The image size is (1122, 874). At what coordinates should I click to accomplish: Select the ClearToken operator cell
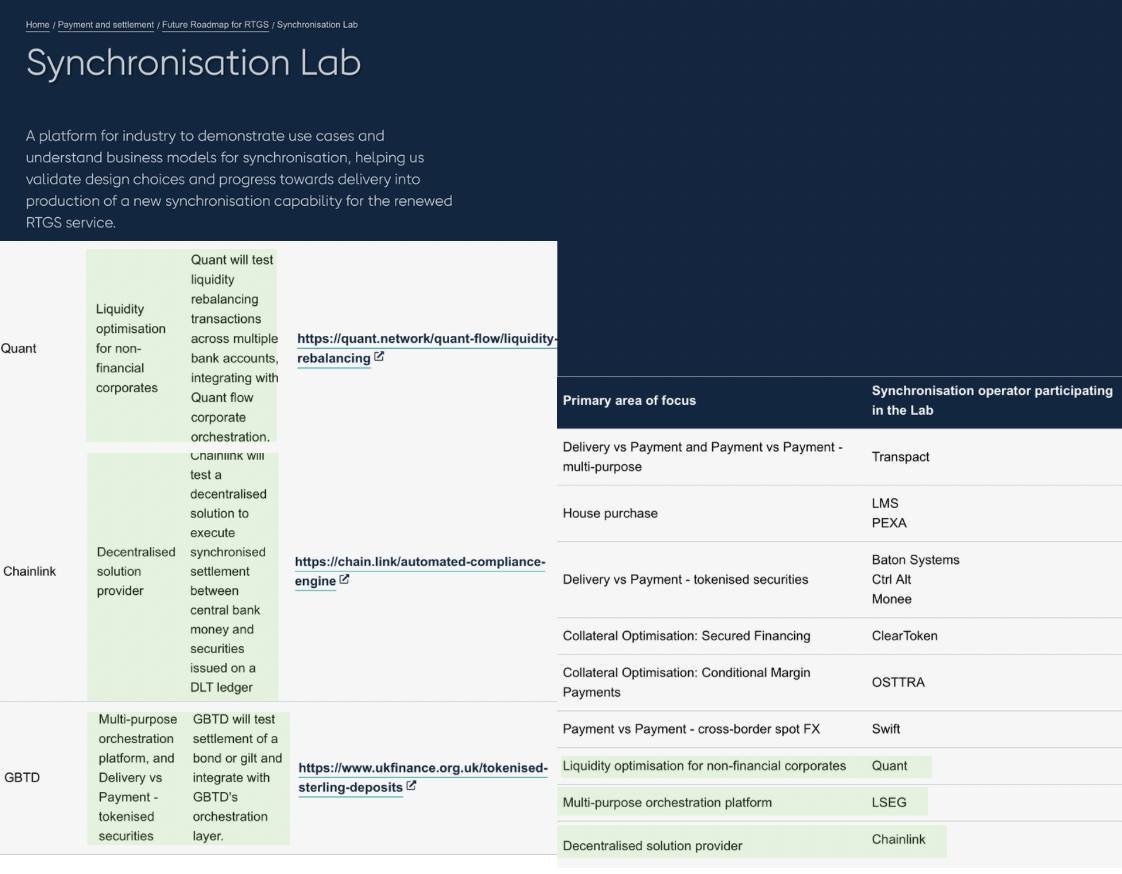coord(904,636)
